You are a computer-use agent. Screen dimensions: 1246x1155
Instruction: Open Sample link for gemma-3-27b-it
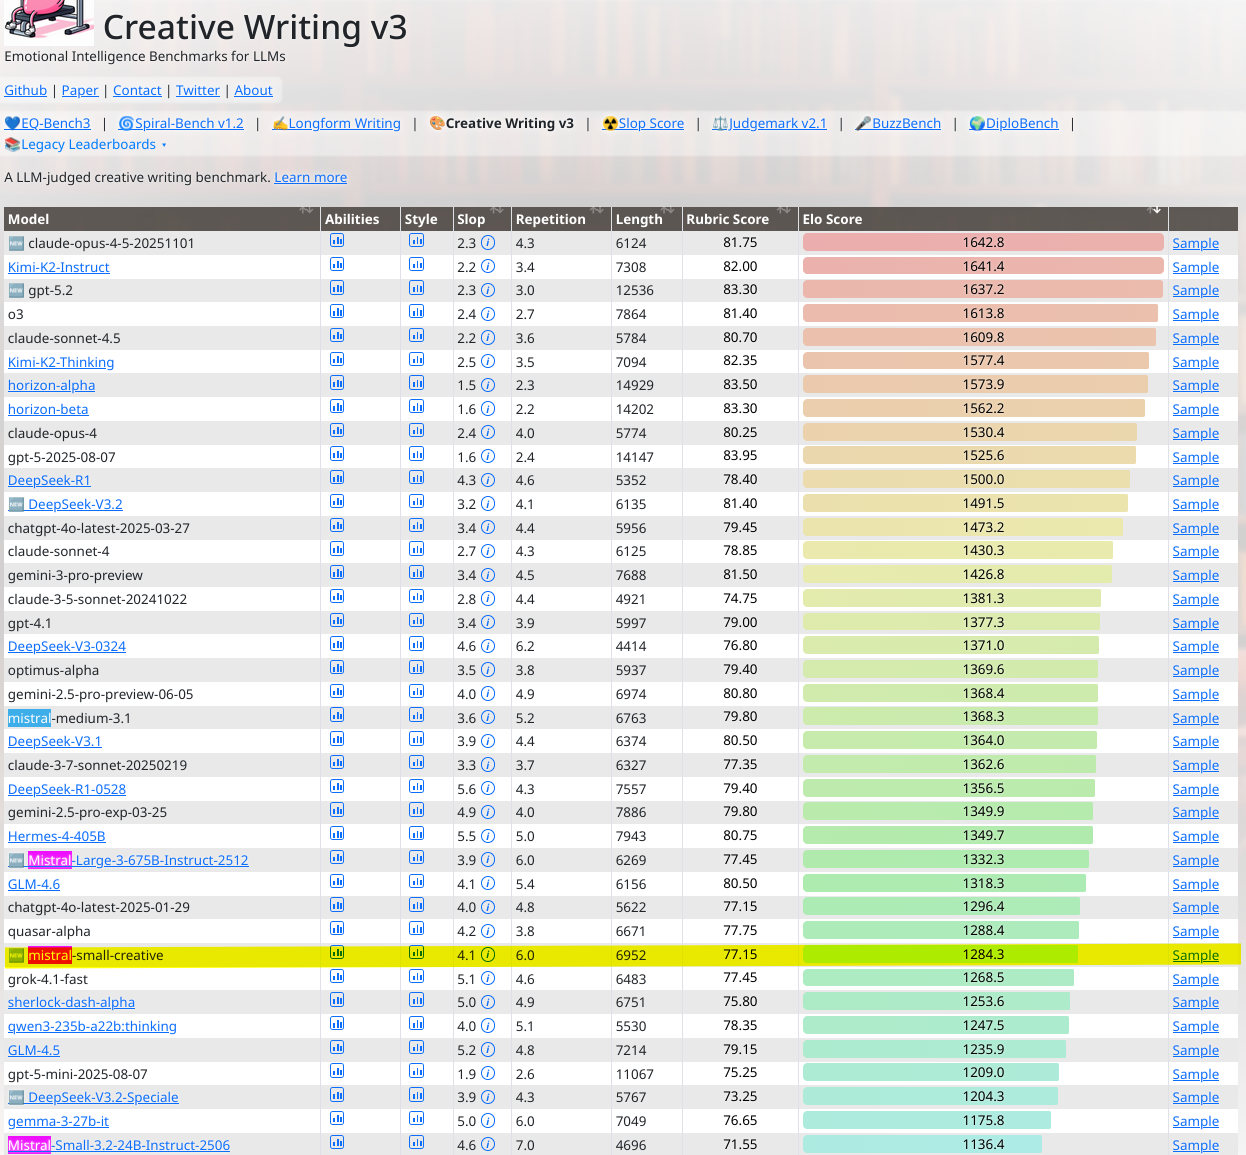[1195, 1121]
